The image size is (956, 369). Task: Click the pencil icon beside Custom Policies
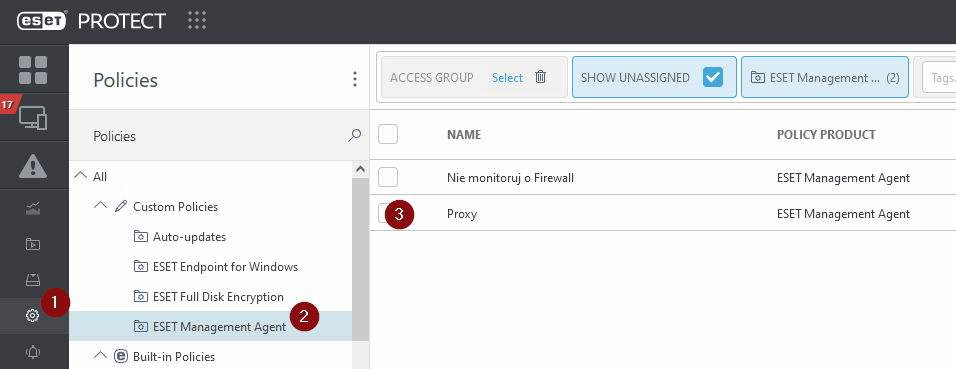(121, 206)
